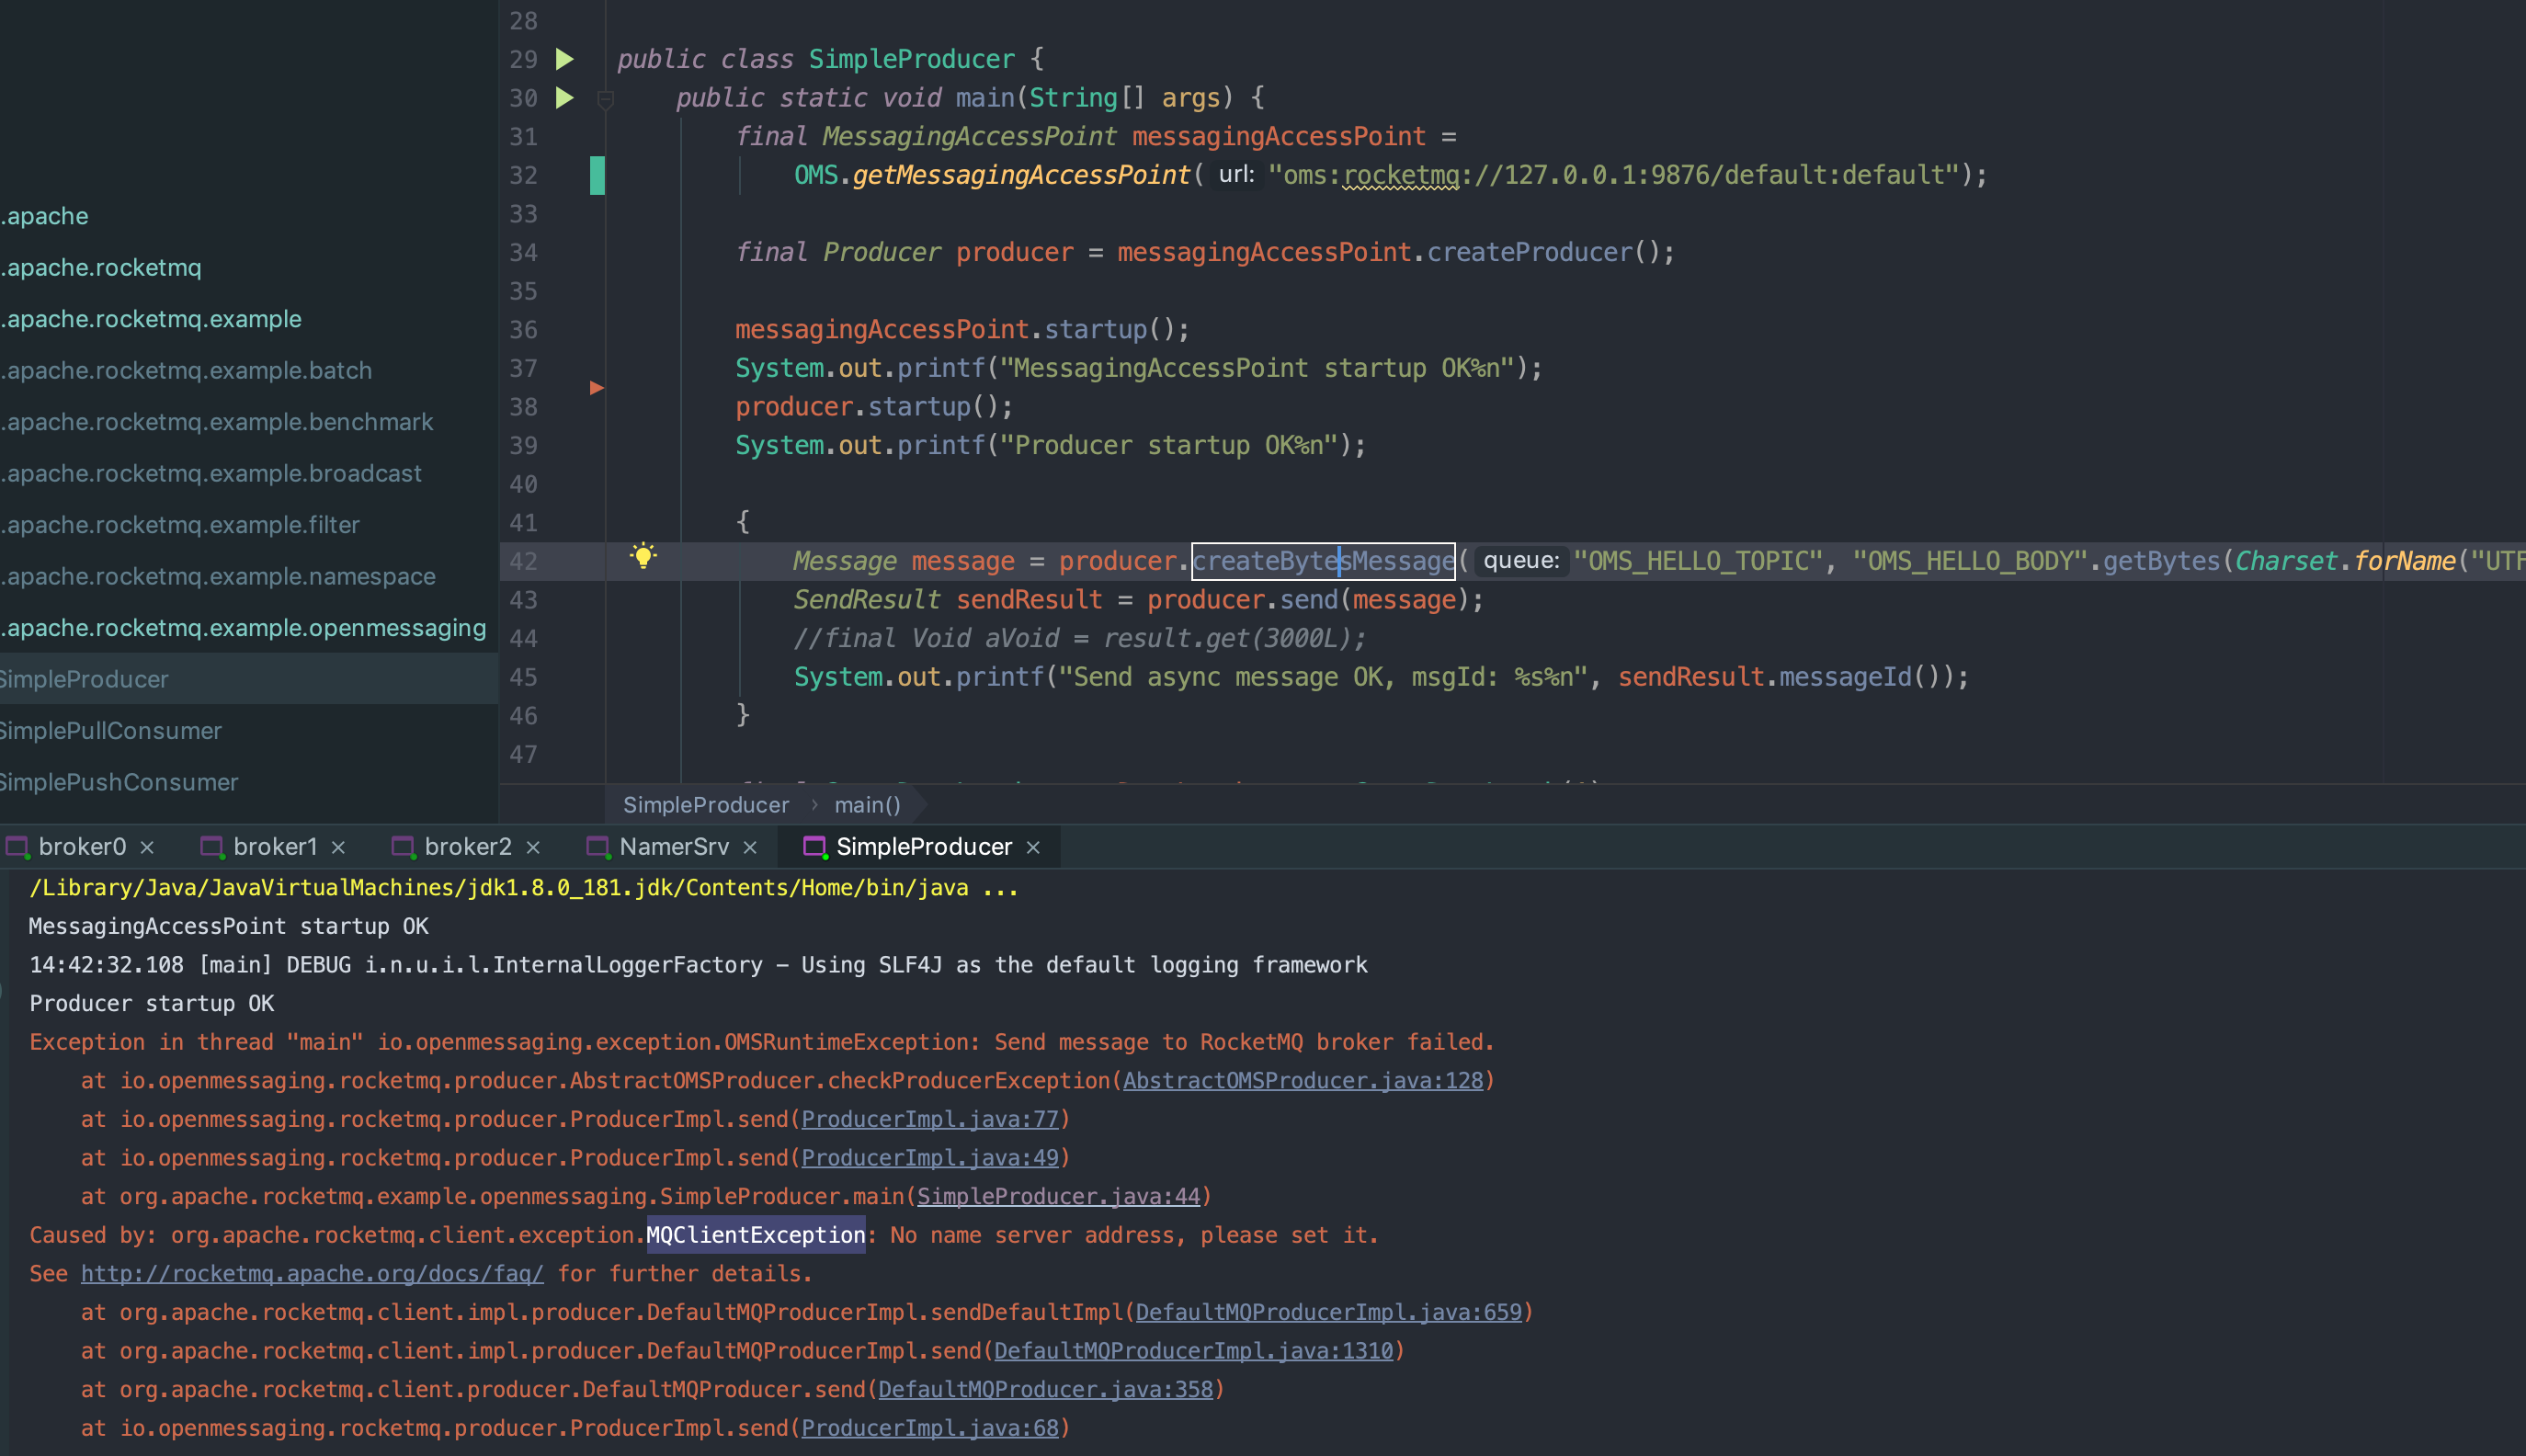This screenshot has width=2526, height=1456.
Task: Close the broker0 run tab
Action: tap(147, 847)
